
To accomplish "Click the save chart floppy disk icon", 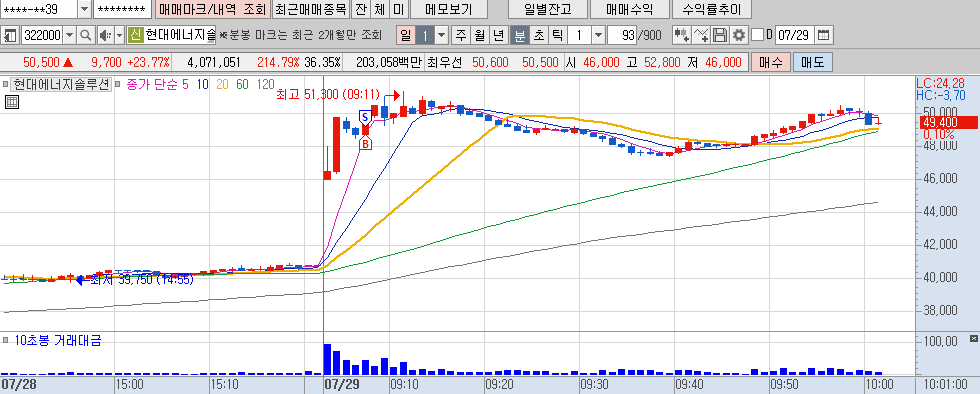I will (x=721, y=35).
